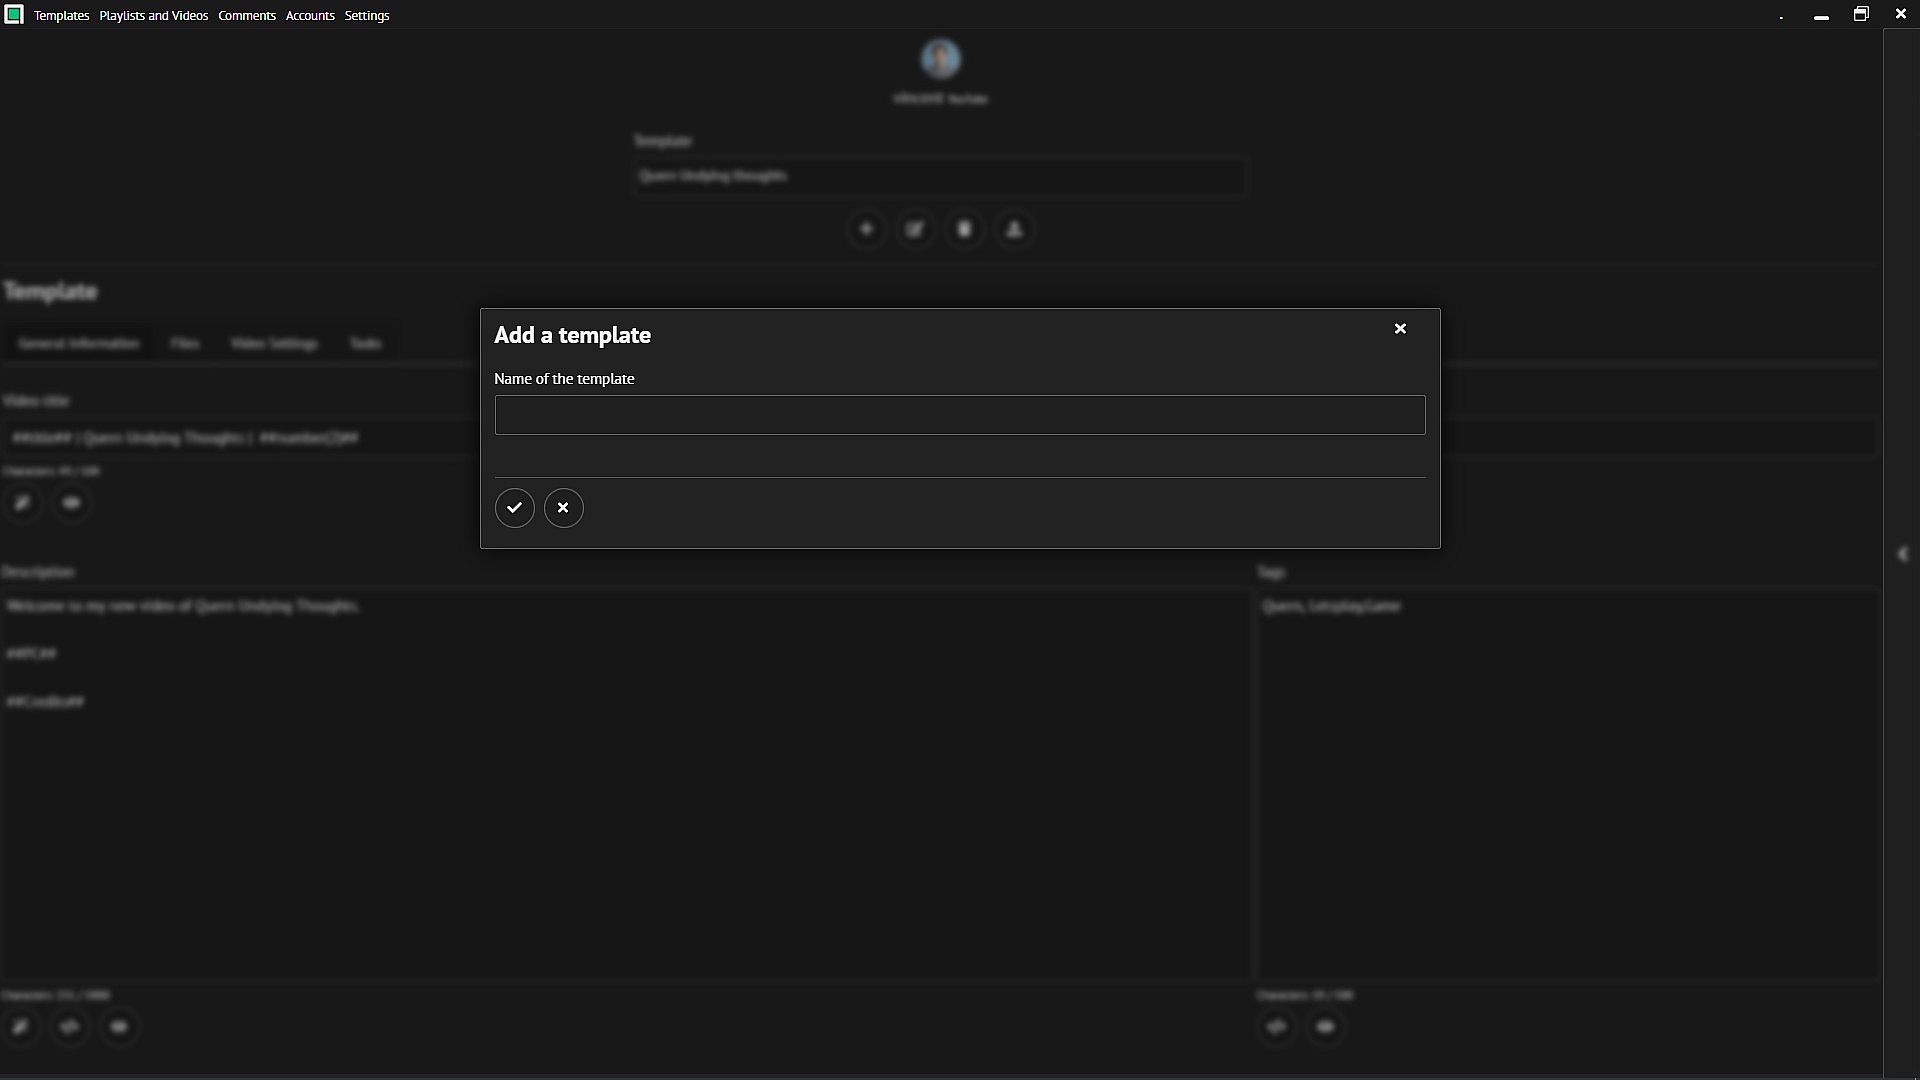1920x1080 pixels.
Task: Open Playlists and Videos menu
Action: tap(153, 16)
